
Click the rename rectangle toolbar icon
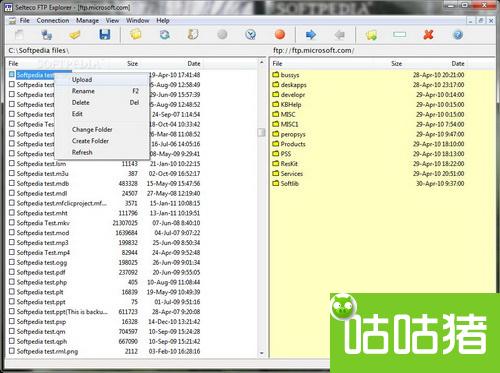[x=399, y=34]
